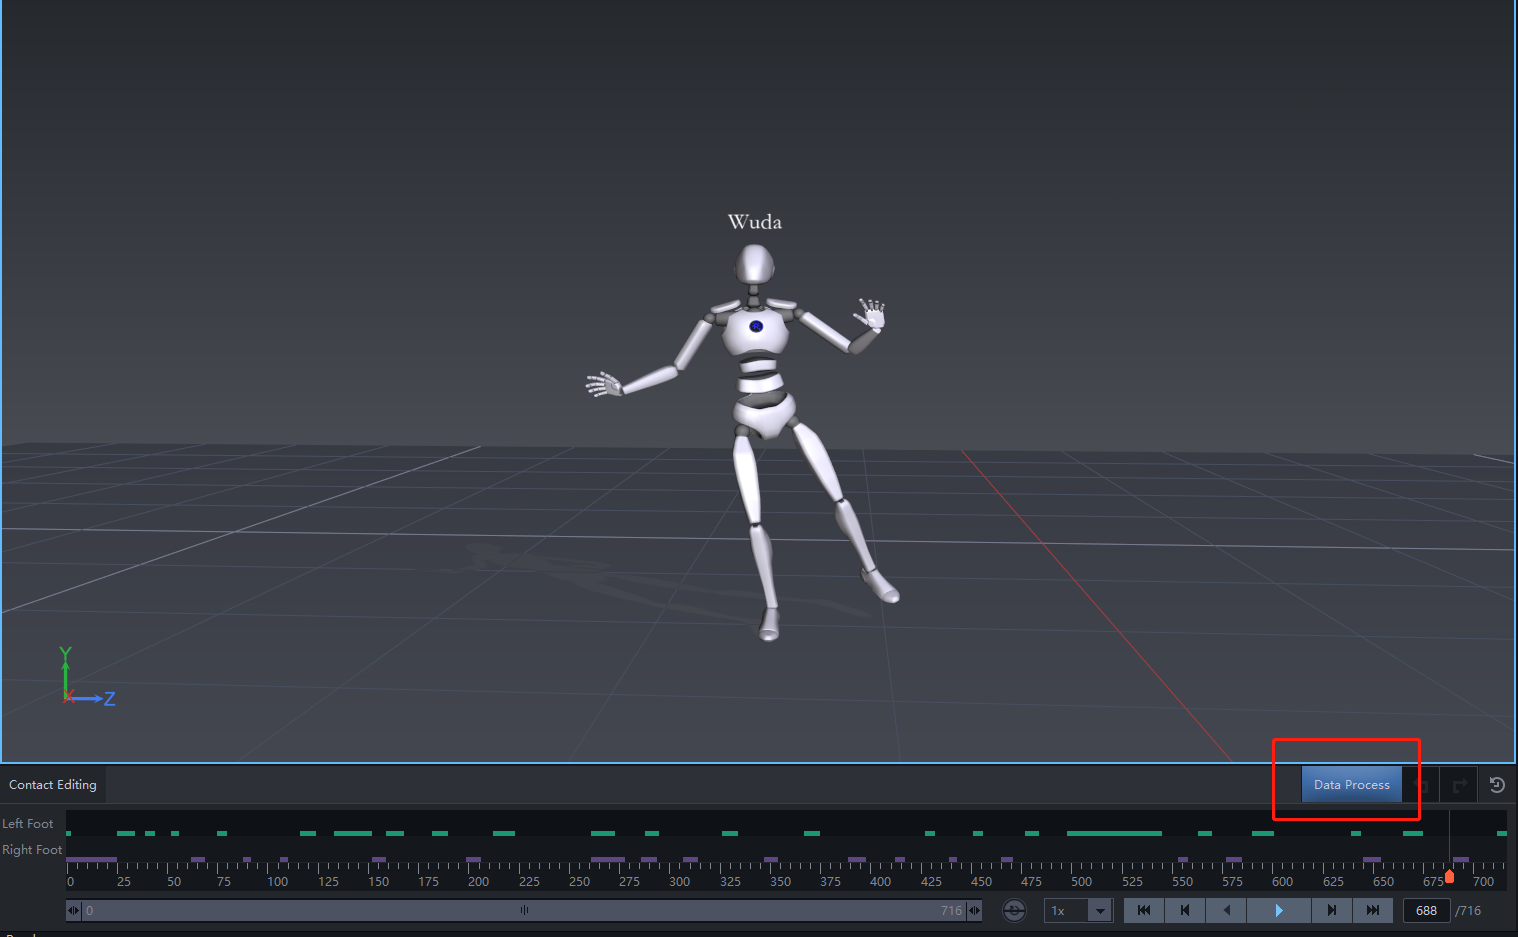Click the orange playhead marker on the timeline
1518x937 pixels.
pyautogui.click(x=1449, y=877)
